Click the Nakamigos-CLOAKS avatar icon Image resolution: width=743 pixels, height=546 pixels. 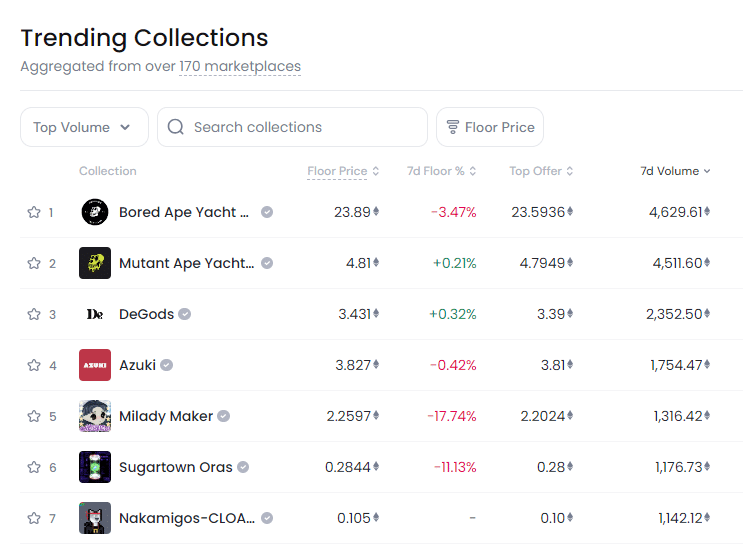[x=95, y=518]
